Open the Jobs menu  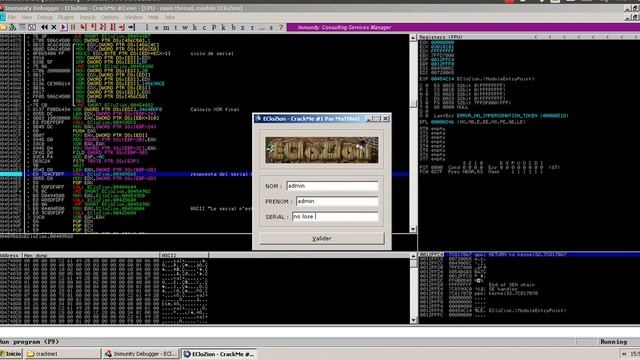tap(170, 17)
